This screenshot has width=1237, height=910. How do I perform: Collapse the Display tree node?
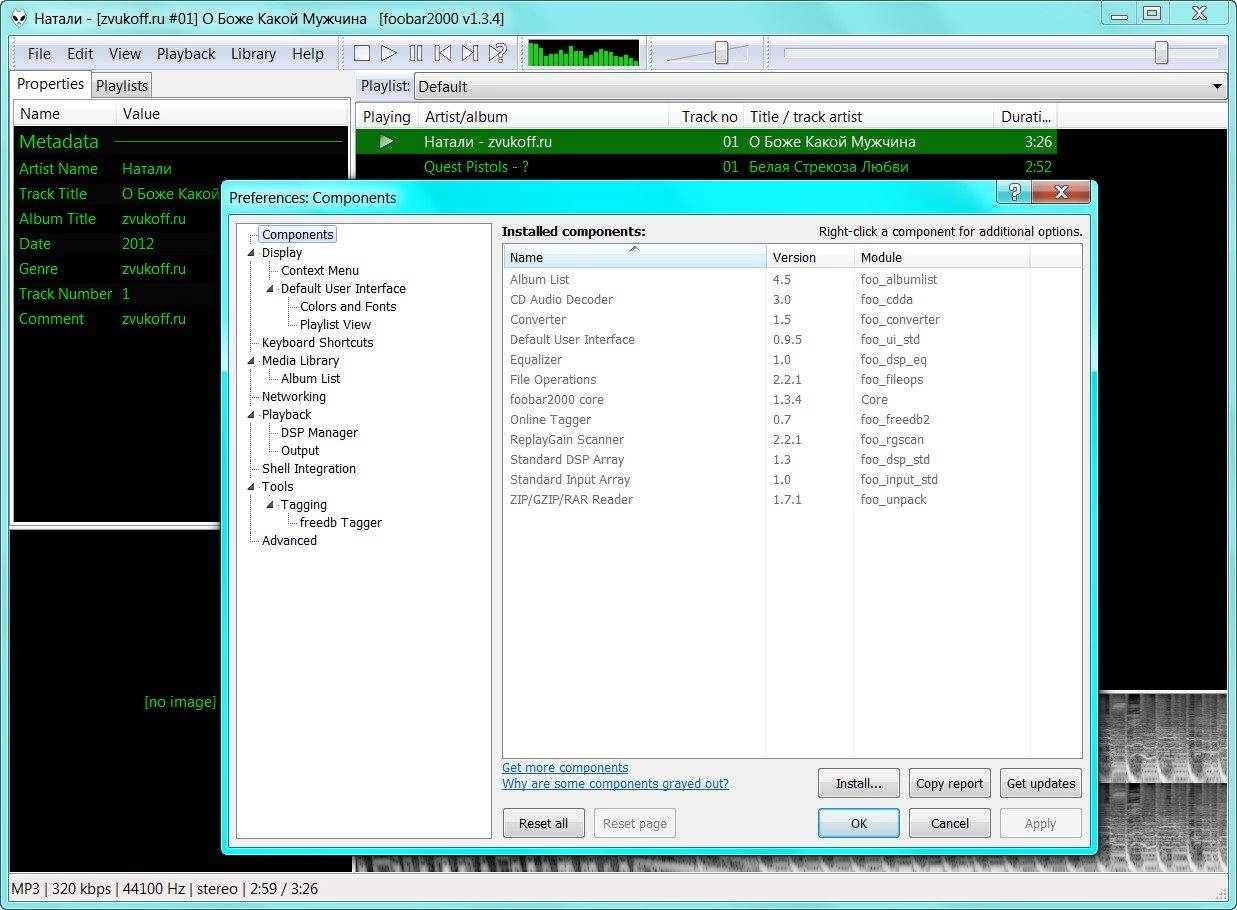point(251,253)
